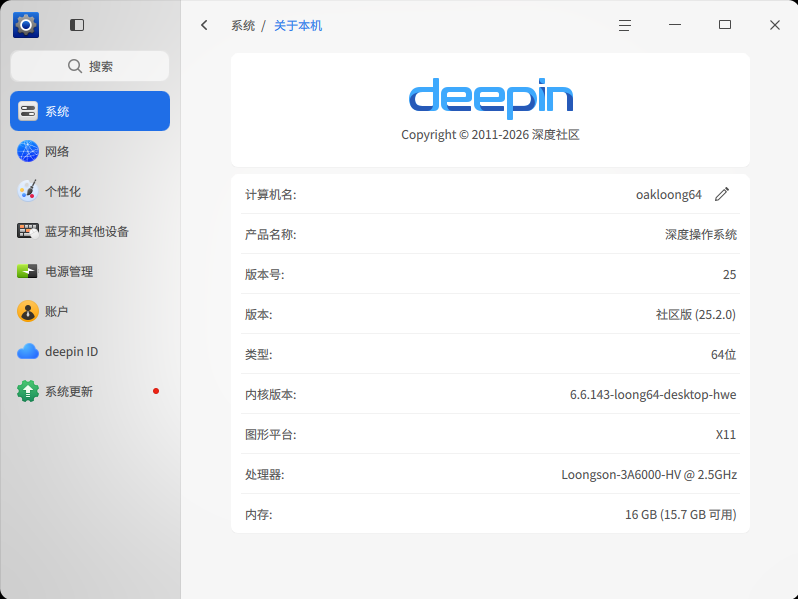Edit computer name with pencil icon
Image resolution: width=798 pixels, height=599 pixels.
tap(722, 194)
